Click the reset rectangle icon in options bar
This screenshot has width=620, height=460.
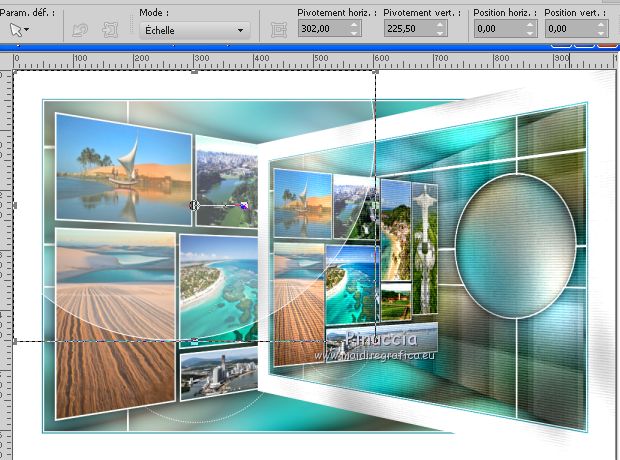(80, 30)
